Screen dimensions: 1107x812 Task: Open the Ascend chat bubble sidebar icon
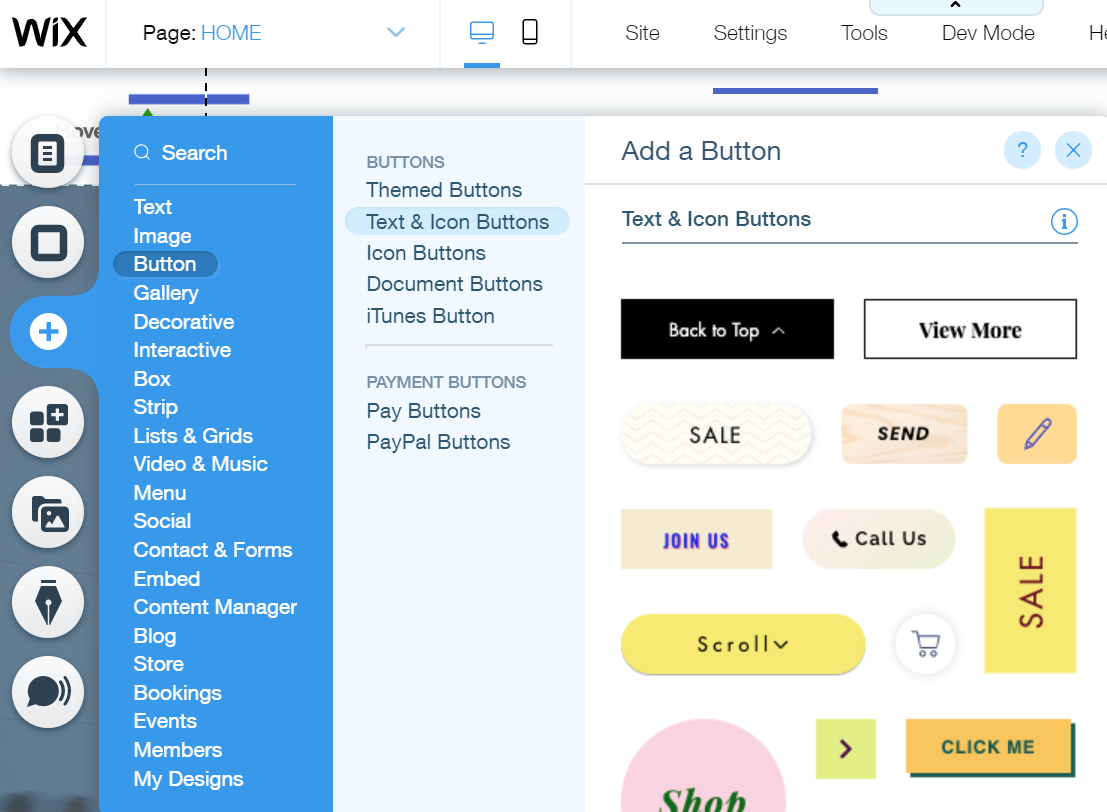click(47, 692)
